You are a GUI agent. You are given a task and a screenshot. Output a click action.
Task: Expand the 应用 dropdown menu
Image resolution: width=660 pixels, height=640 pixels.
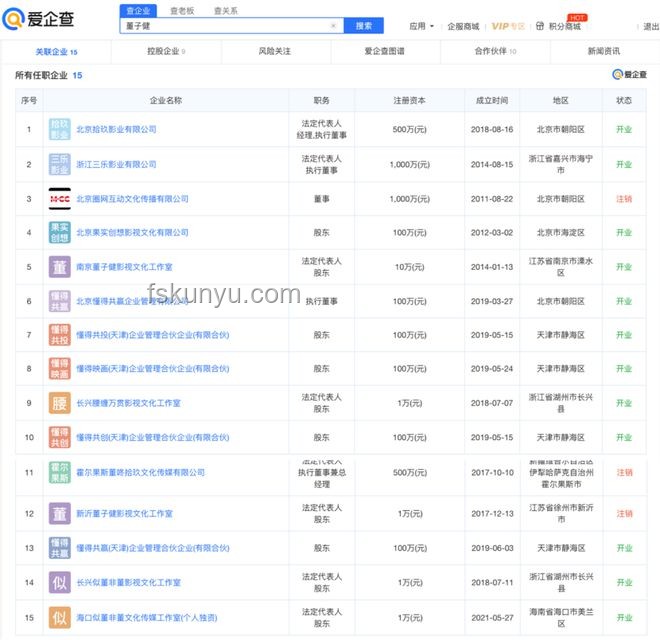(421, 26)
